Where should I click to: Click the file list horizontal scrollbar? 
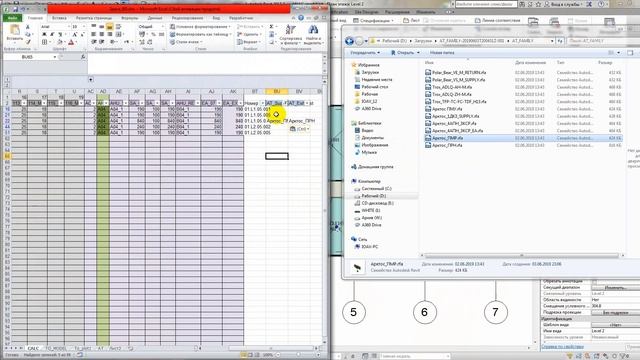(522, 256)
